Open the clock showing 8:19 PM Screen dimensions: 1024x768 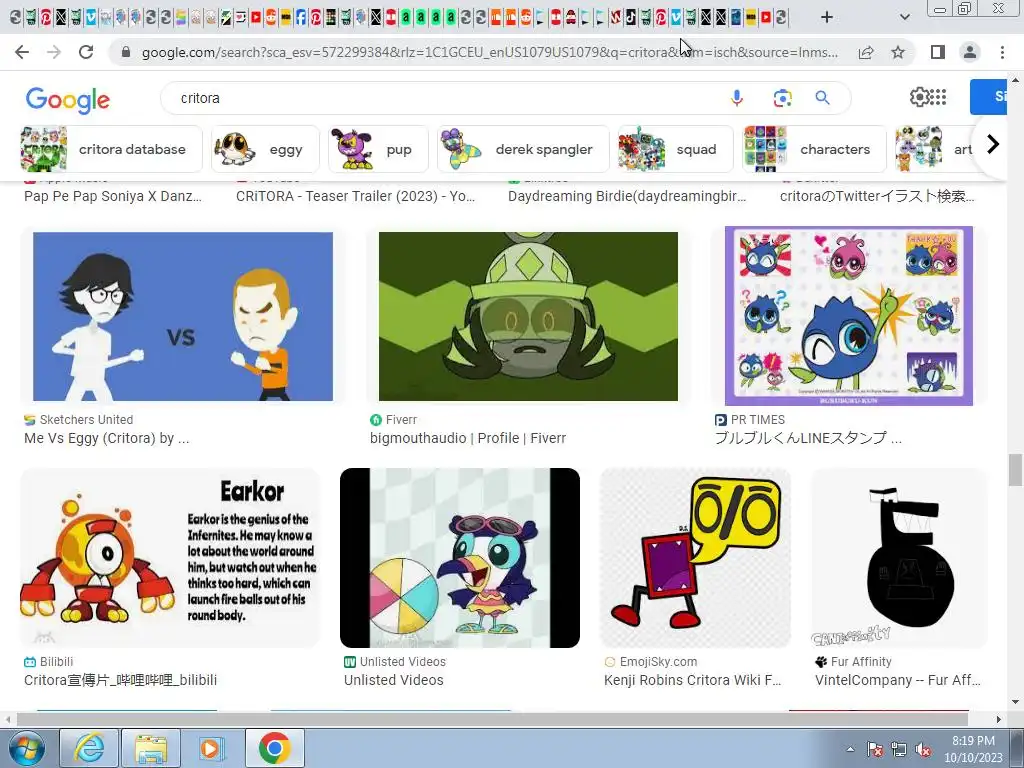[x=973, y=749]
